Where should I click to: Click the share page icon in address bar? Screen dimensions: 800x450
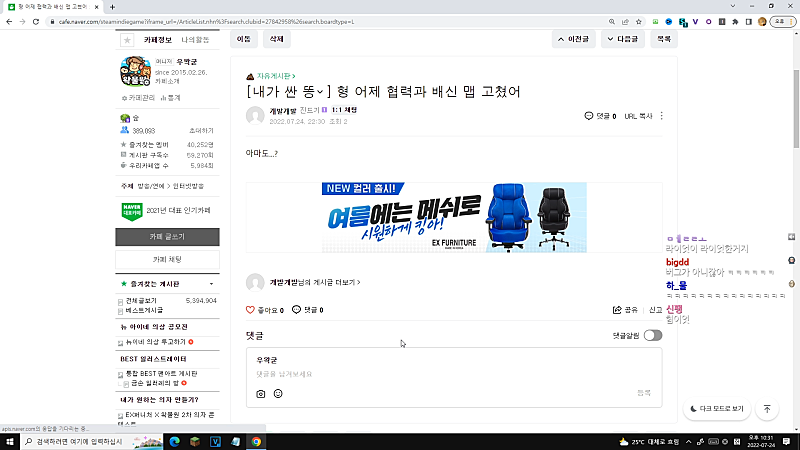(625, 22)
